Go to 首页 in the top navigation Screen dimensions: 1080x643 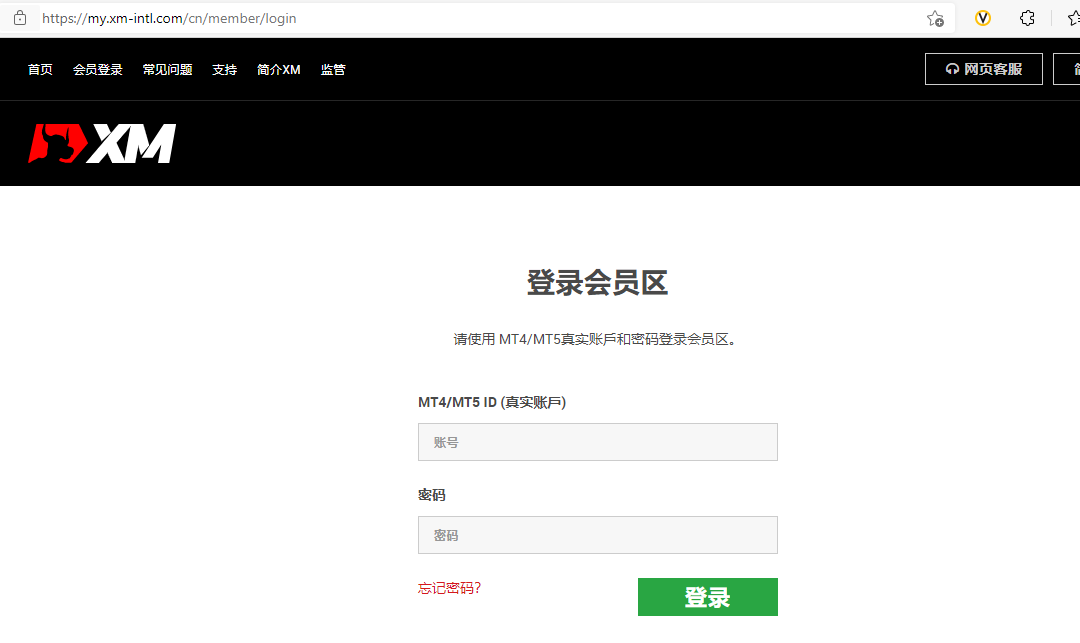coord(40,70)
